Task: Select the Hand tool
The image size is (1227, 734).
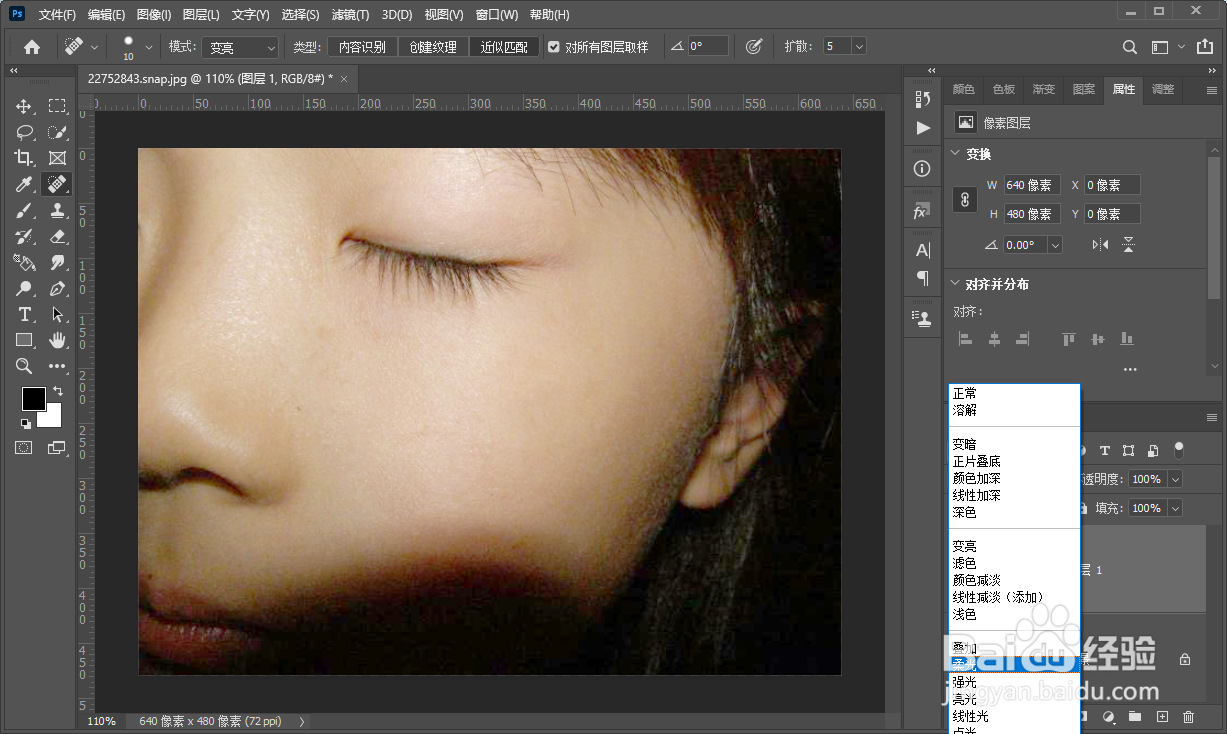Action: [x=57, y=340]
